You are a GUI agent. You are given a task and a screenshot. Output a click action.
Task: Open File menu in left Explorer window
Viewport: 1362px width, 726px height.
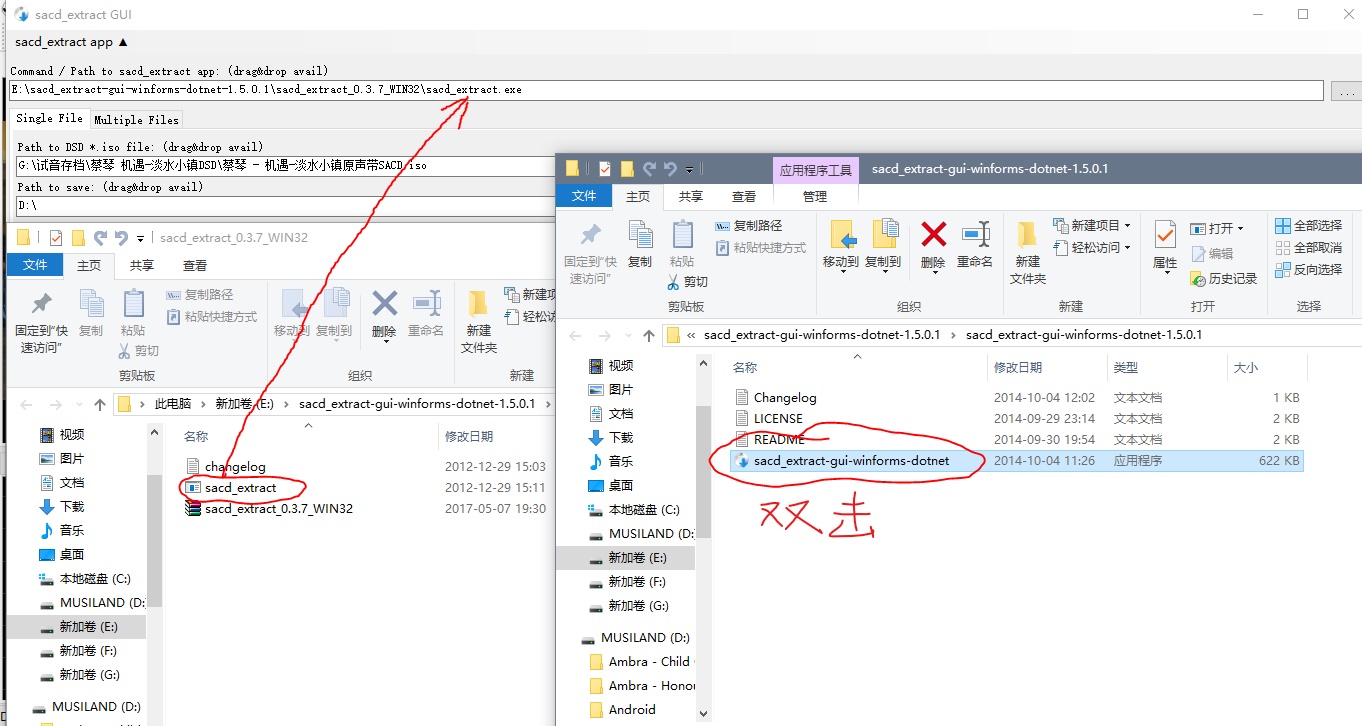[35, 265]
